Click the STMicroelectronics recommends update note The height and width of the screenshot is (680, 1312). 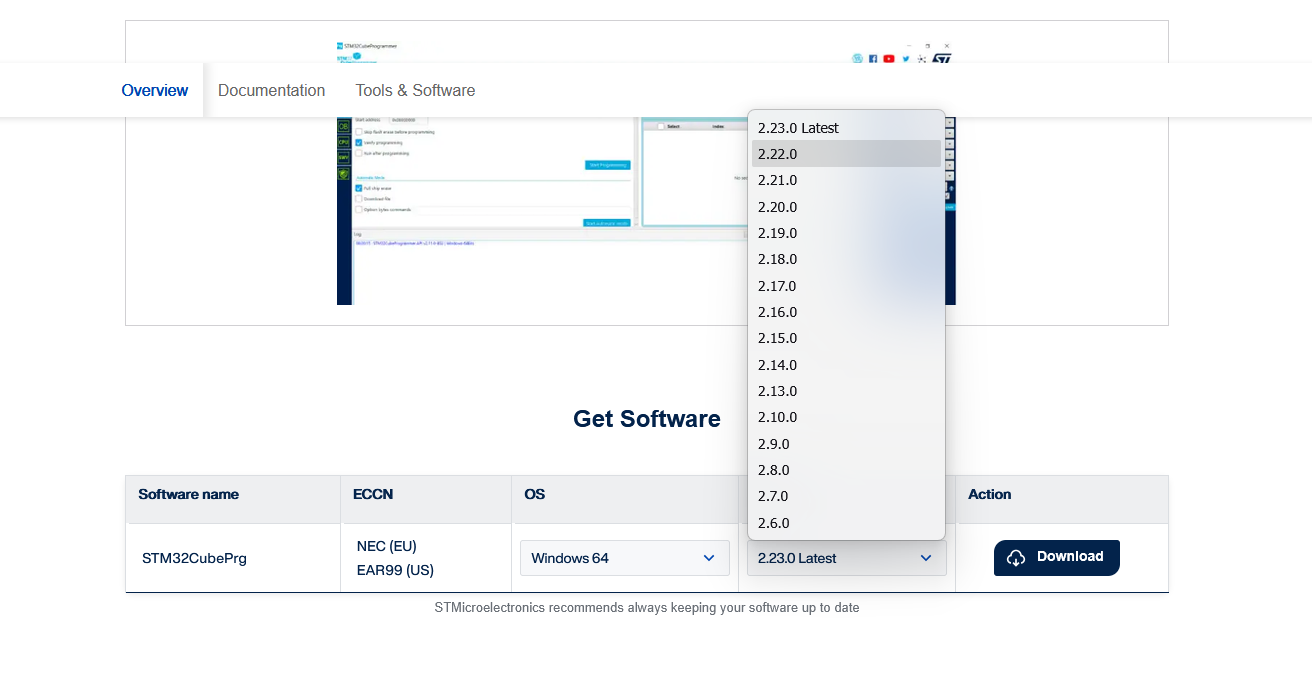(x=647, y=608)
